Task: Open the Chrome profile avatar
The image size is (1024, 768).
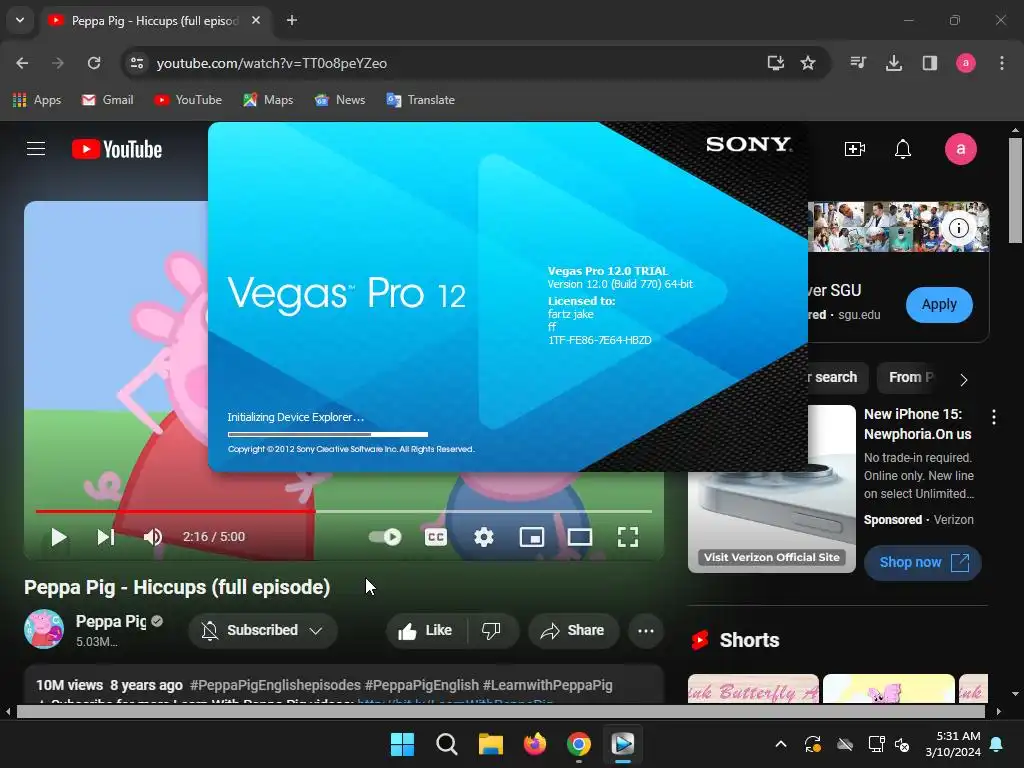Action: point(966,63)
